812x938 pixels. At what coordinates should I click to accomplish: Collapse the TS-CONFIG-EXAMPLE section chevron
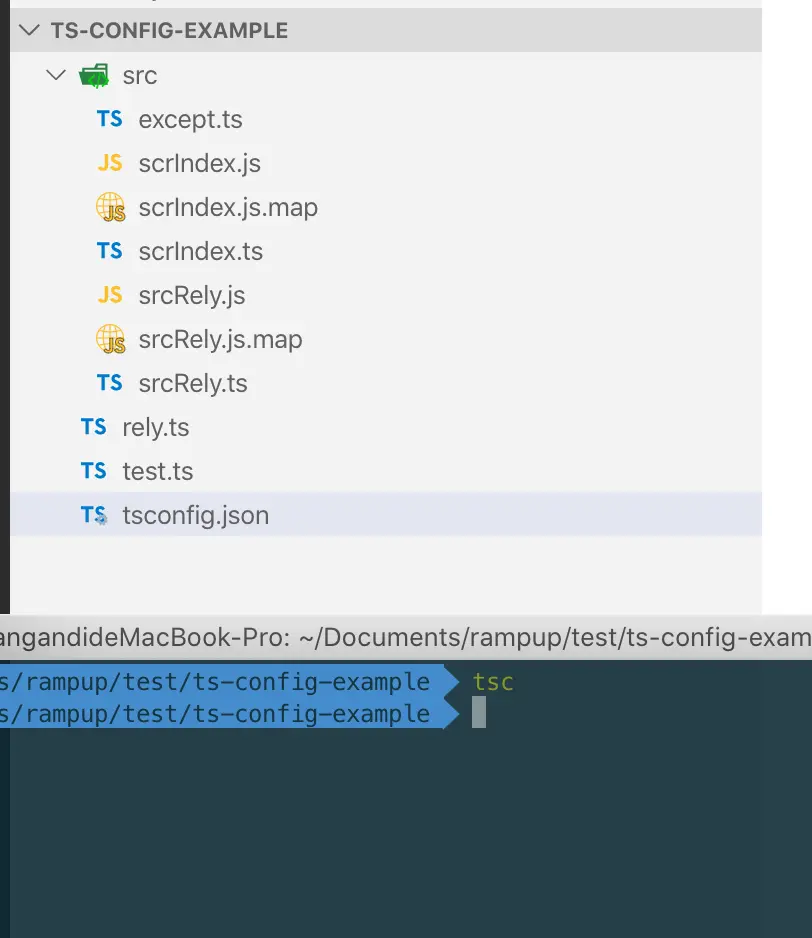pyautogui.click(x=29, y=30)
